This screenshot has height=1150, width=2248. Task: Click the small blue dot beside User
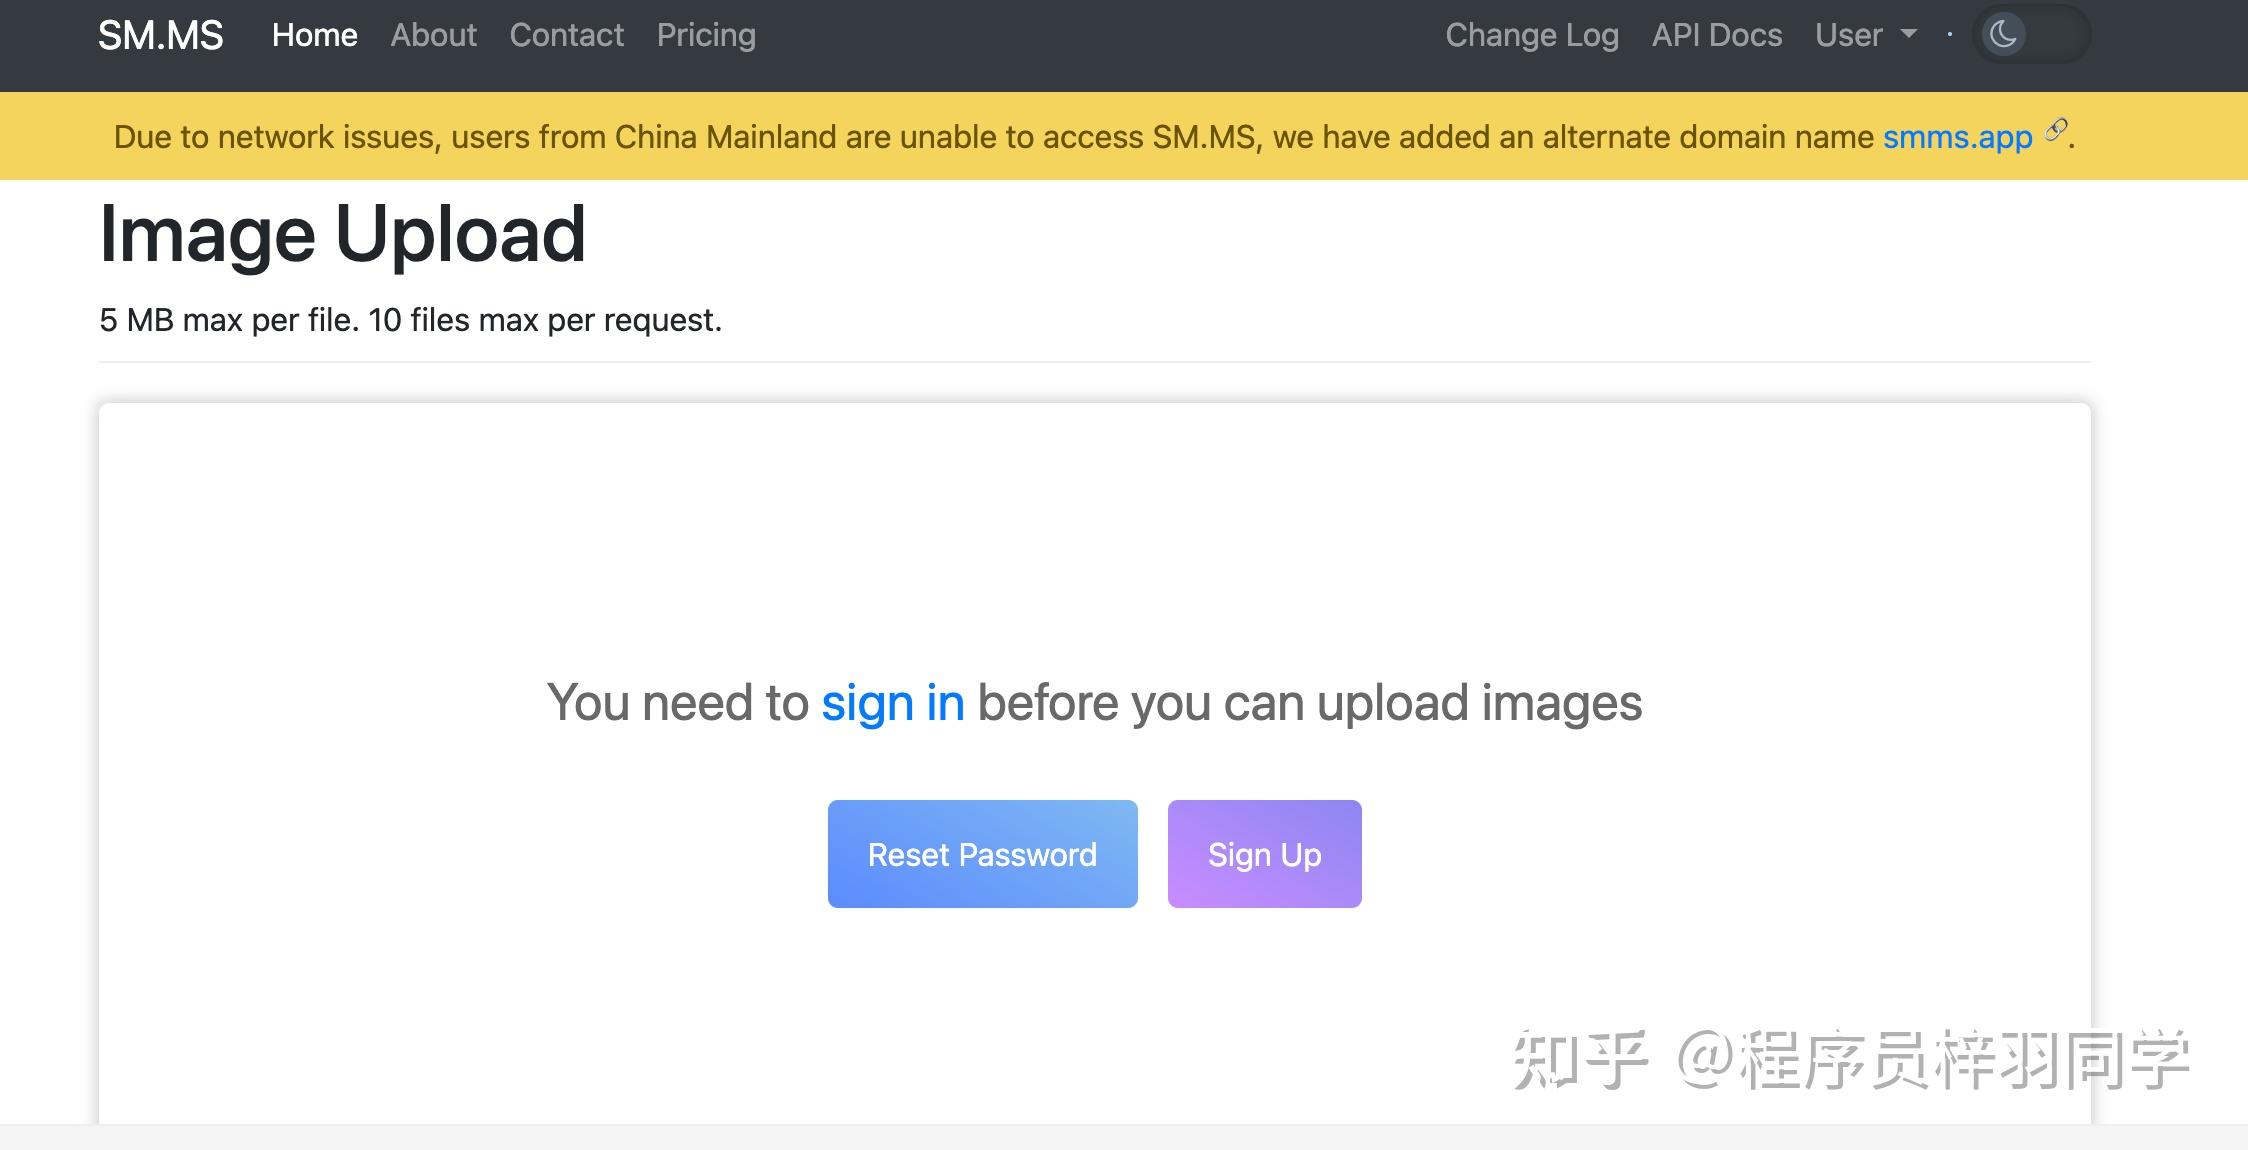[1949, 35]
